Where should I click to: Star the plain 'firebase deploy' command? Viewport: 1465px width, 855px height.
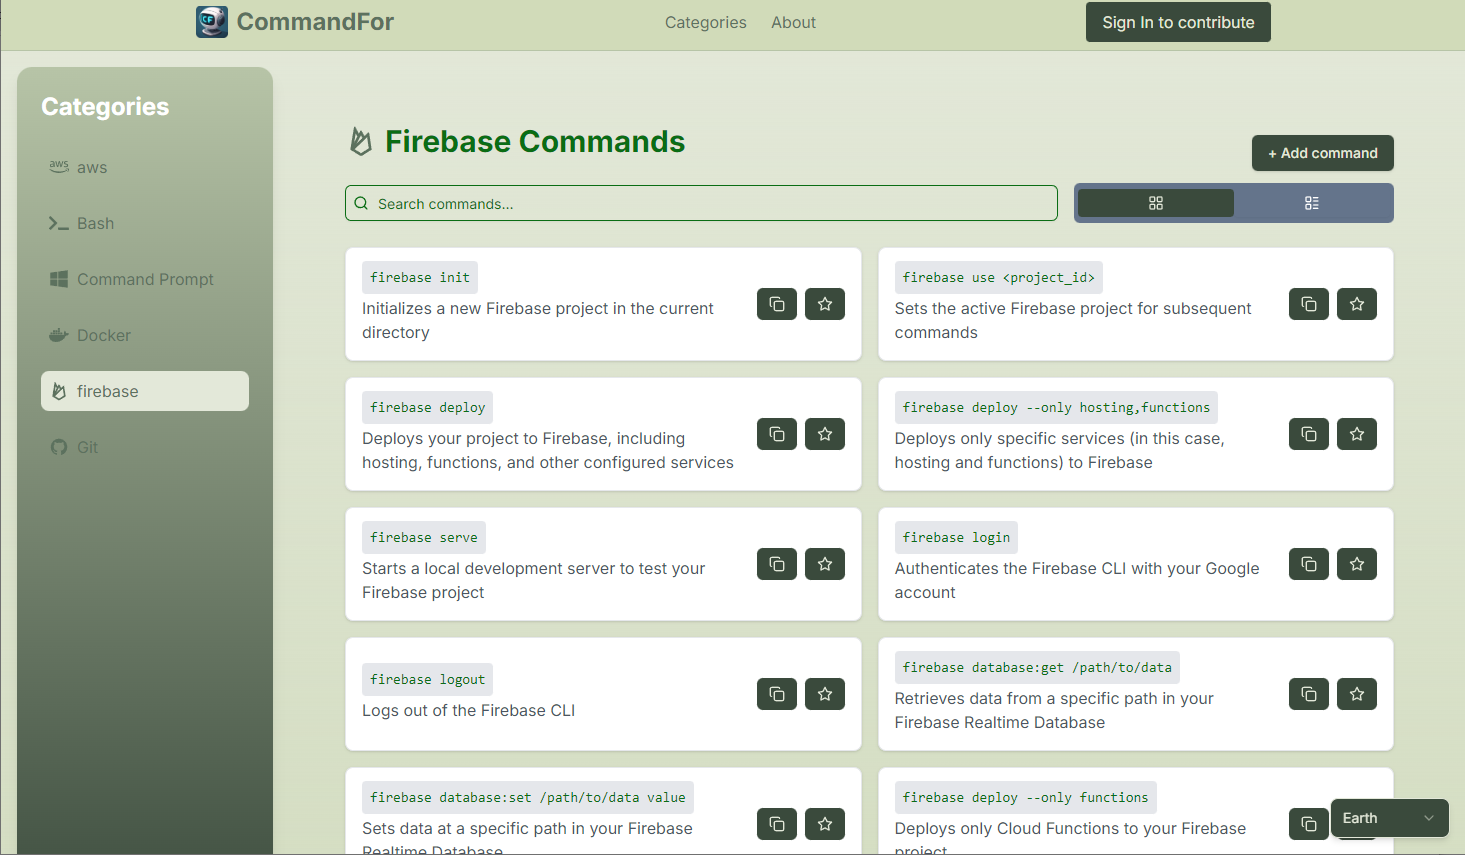click(x=825, y=434)
